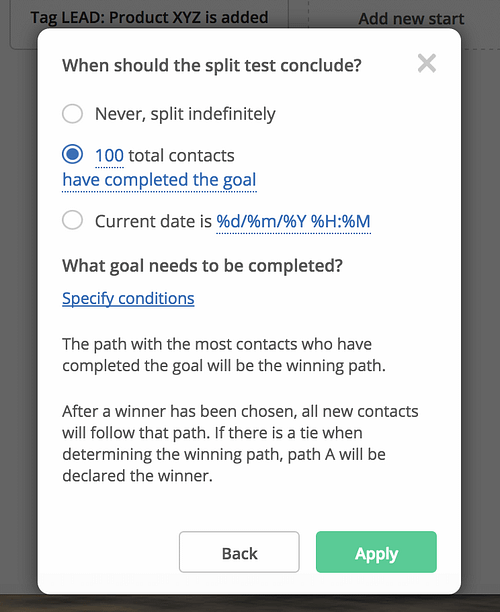Viewport: 500px width, 612px height.
Task: Select the "Never, split indefinitely" radio button
Action: click(72, 114)
